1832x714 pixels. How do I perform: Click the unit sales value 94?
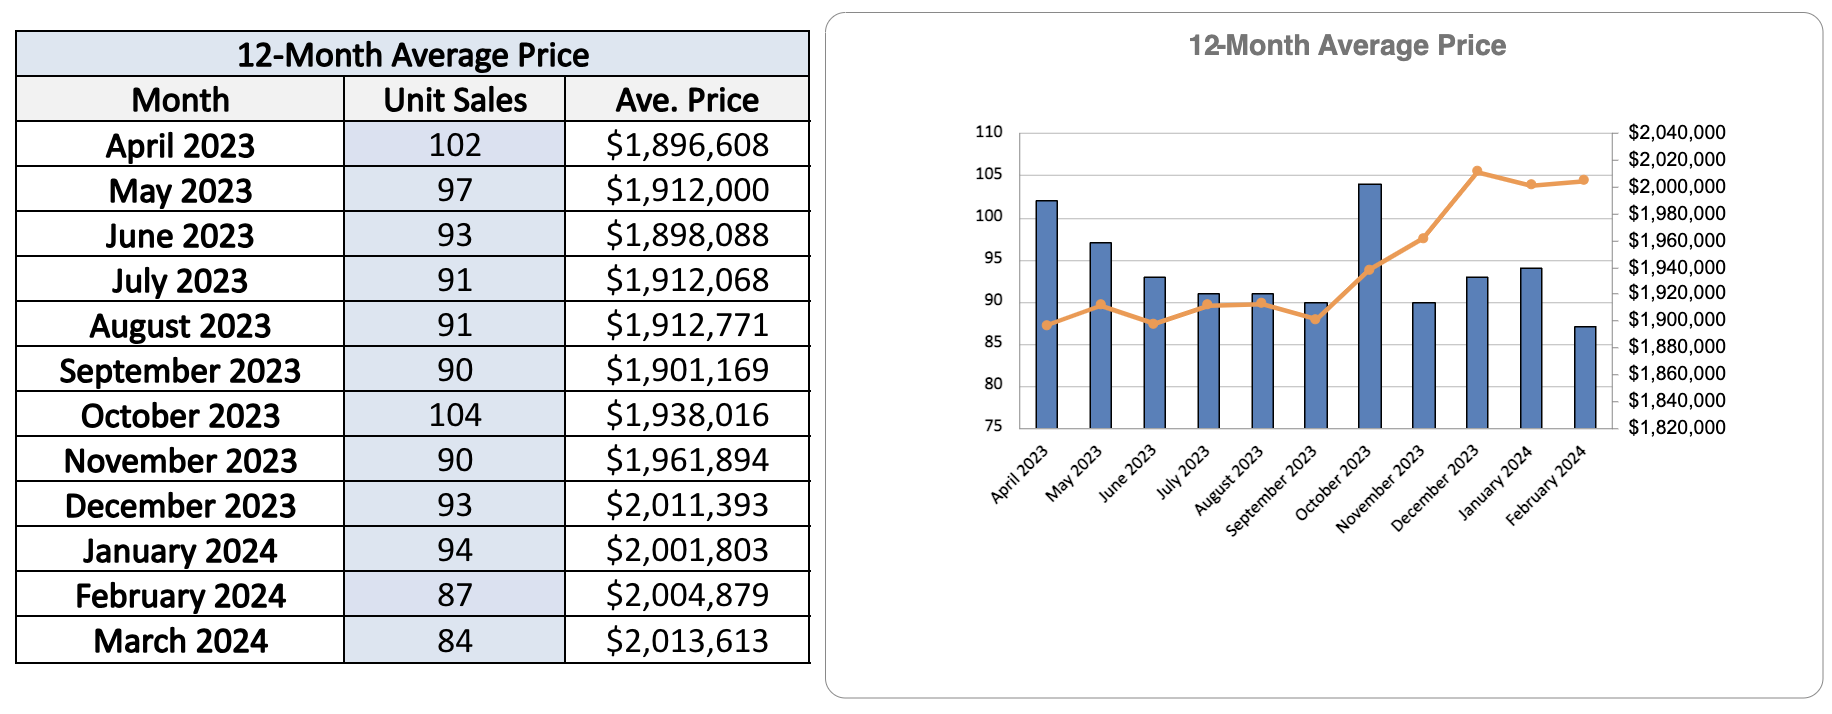pos(455,550)
